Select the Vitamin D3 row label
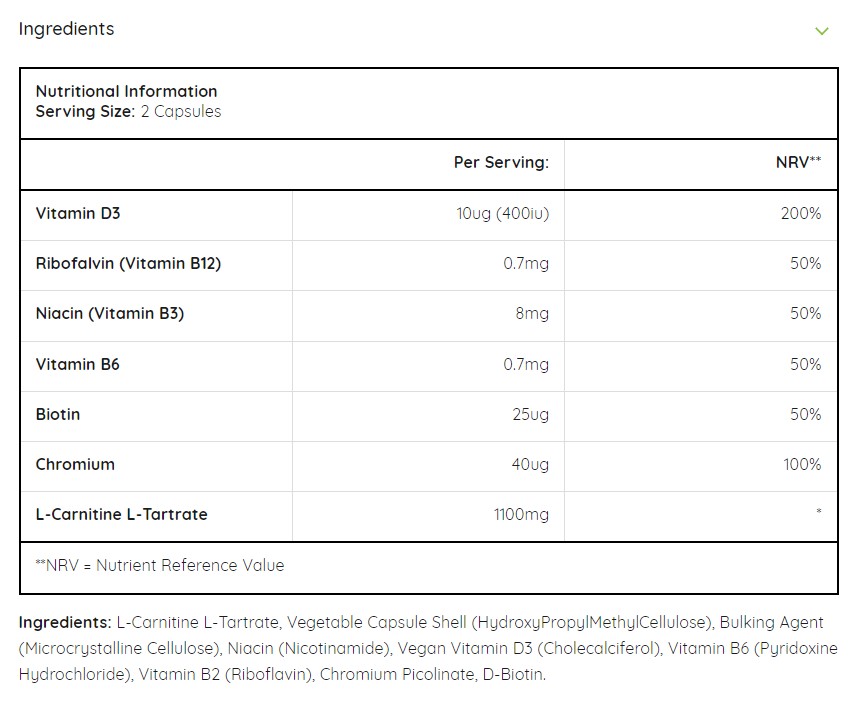The height and width of the screenshot is (703, 867). [x=78, y=213]
